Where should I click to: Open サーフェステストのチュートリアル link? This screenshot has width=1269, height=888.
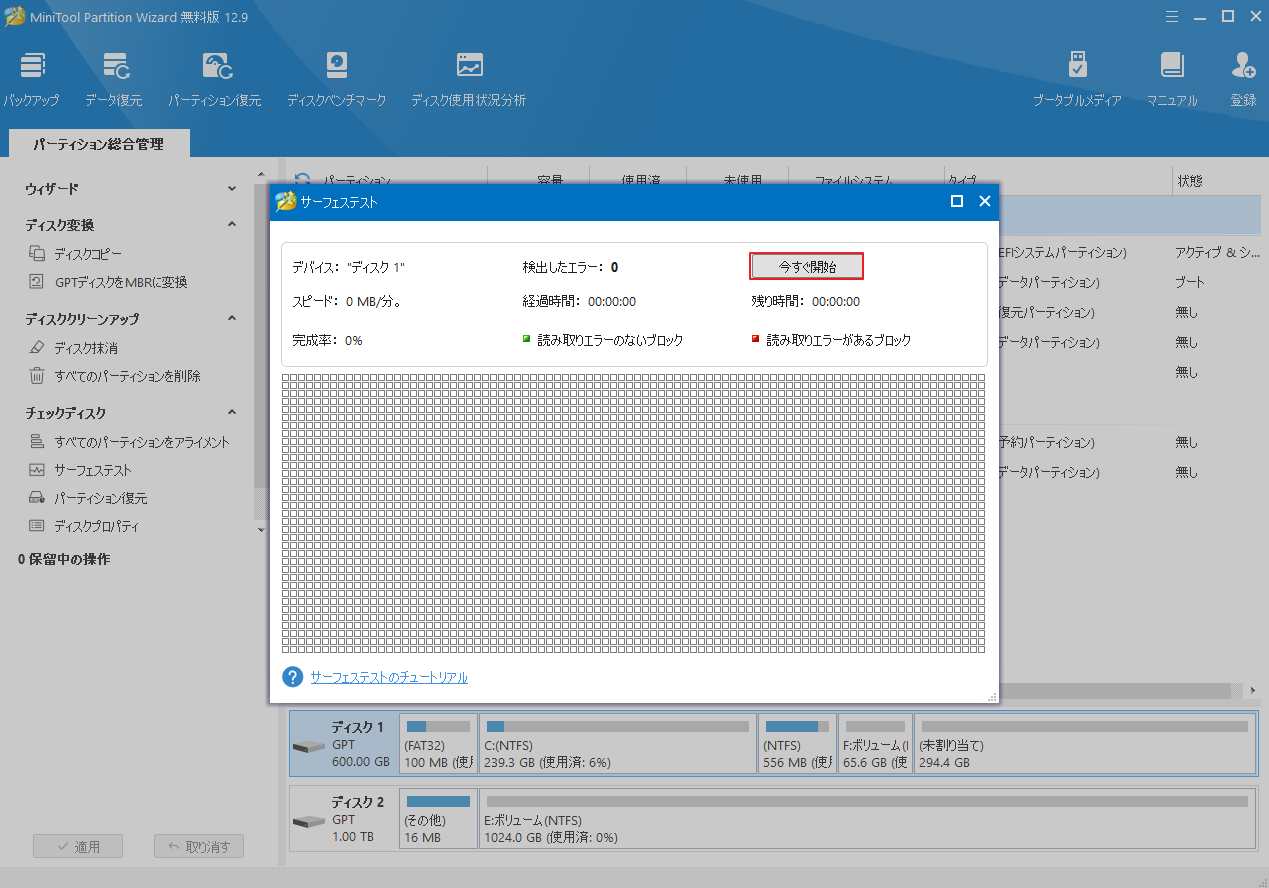click(389, 678)
